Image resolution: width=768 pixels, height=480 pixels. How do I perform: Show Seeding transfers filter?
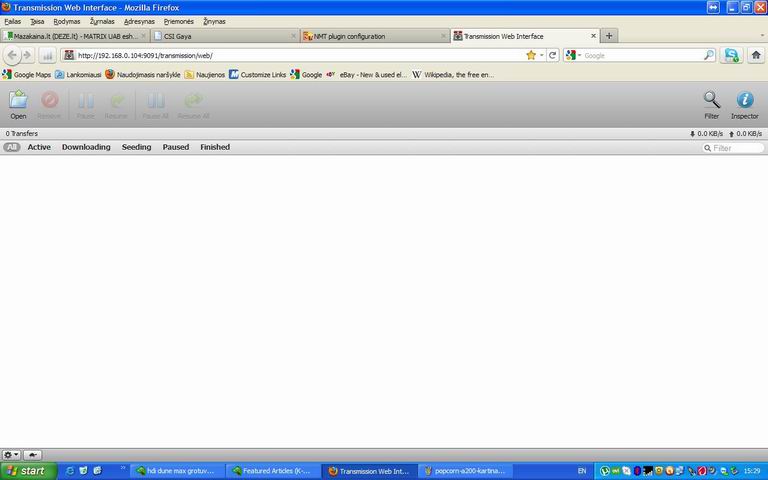pos(137,147)
